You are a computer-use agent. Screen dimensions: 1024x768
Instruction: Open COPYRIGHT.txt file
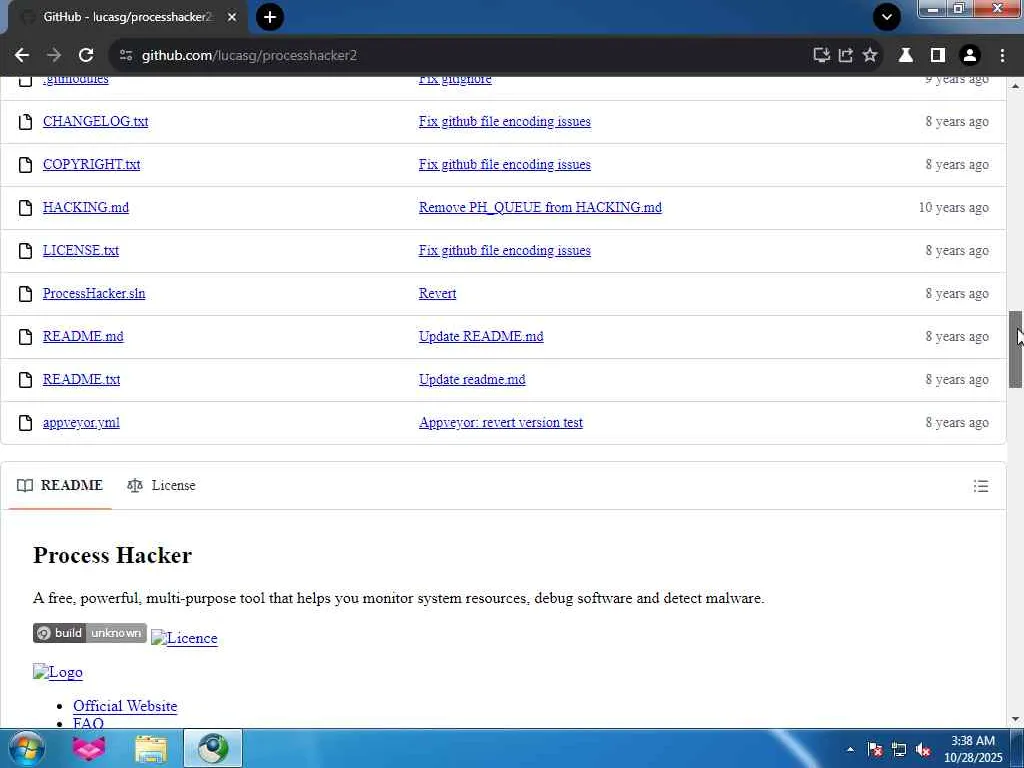(x=91, y=165)
